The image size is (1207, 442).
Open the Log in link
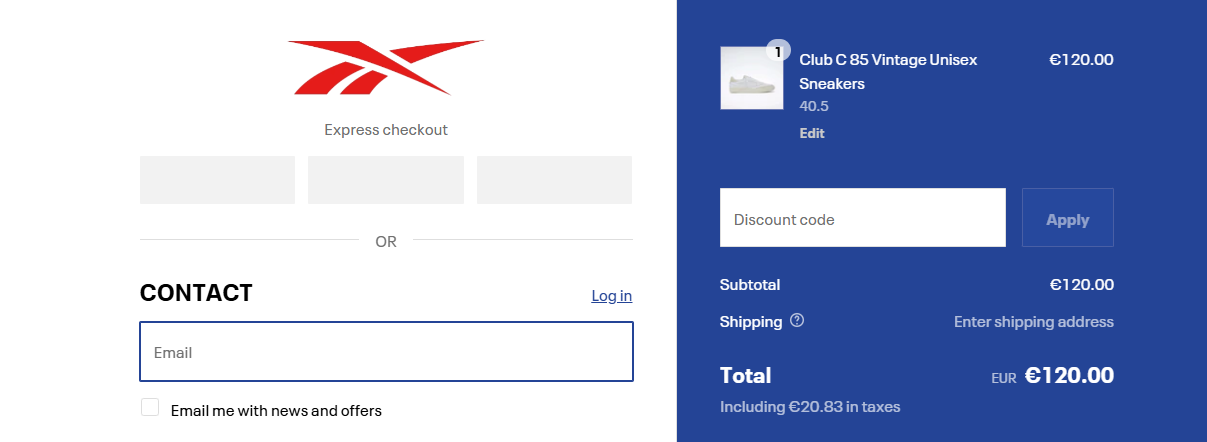point(611,295)
